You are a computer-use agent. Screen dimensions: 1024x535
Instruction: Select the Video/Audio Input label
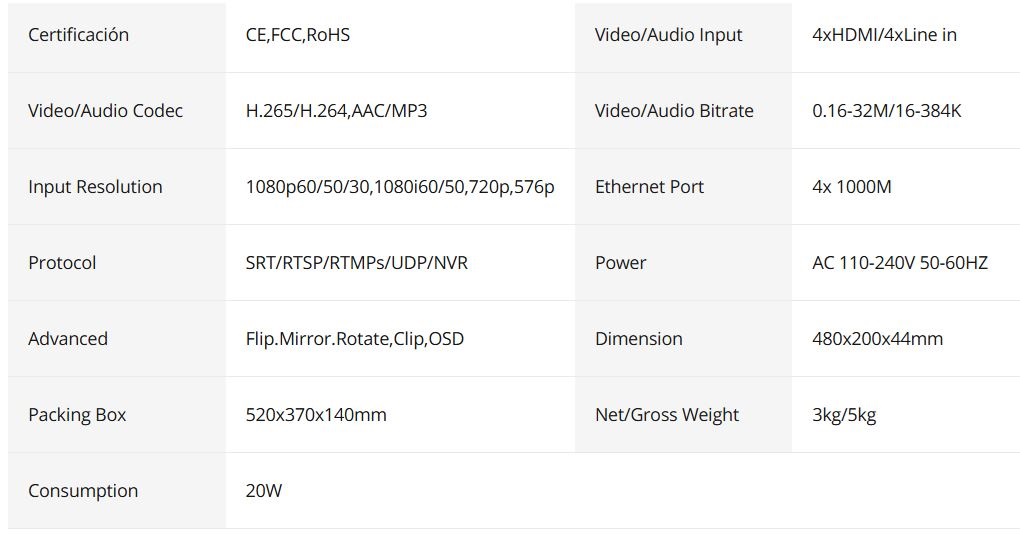coord(669,35)
